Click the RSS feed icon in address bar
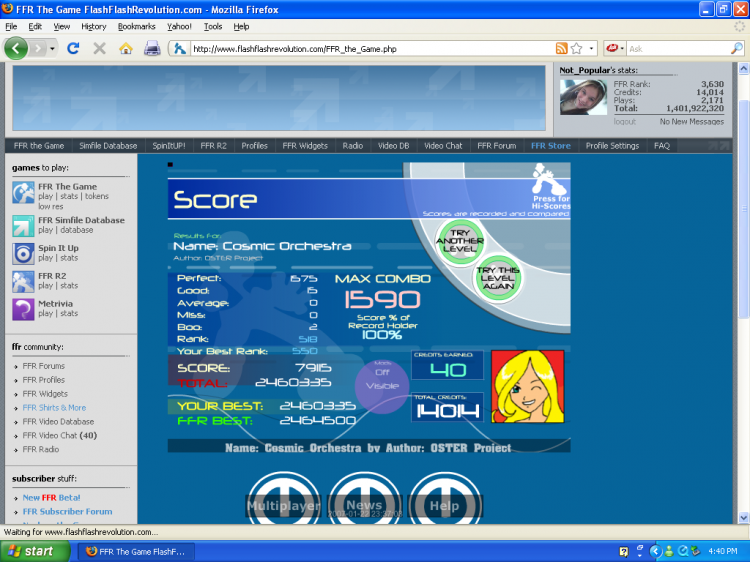 point(561,48)
